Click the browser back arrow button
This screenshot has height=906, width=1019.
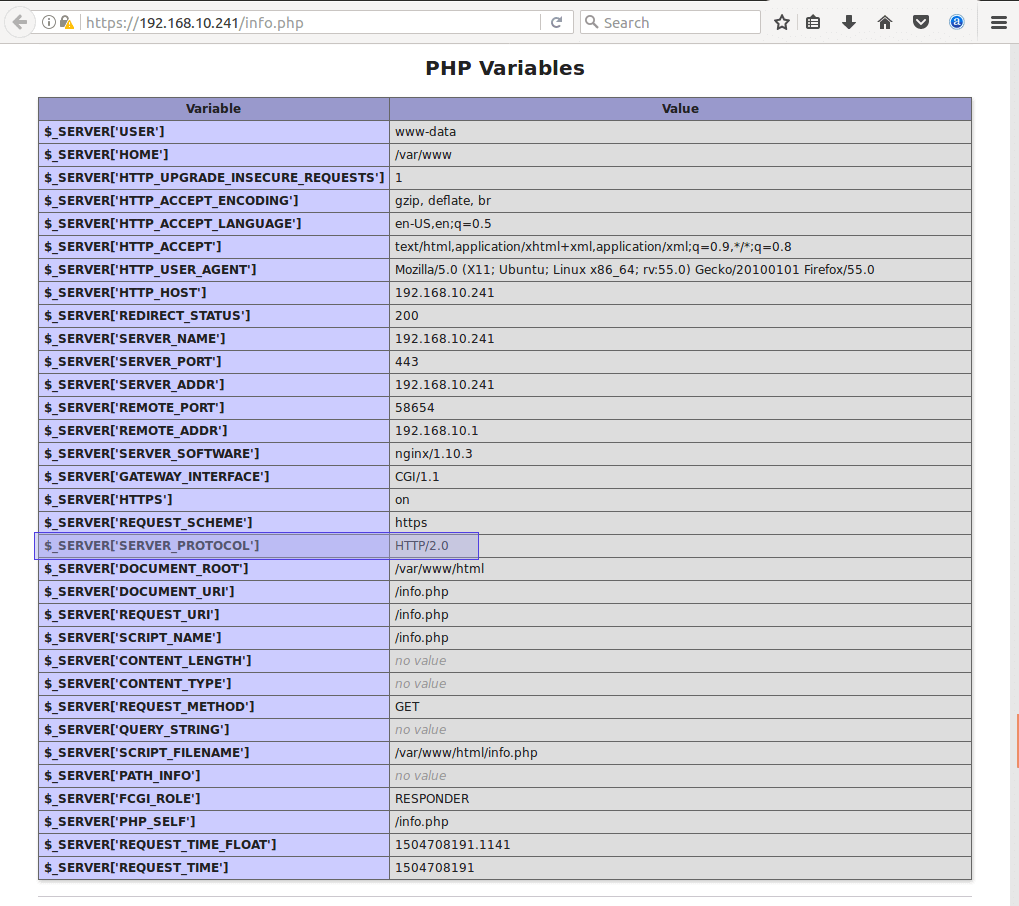[20, 22]
